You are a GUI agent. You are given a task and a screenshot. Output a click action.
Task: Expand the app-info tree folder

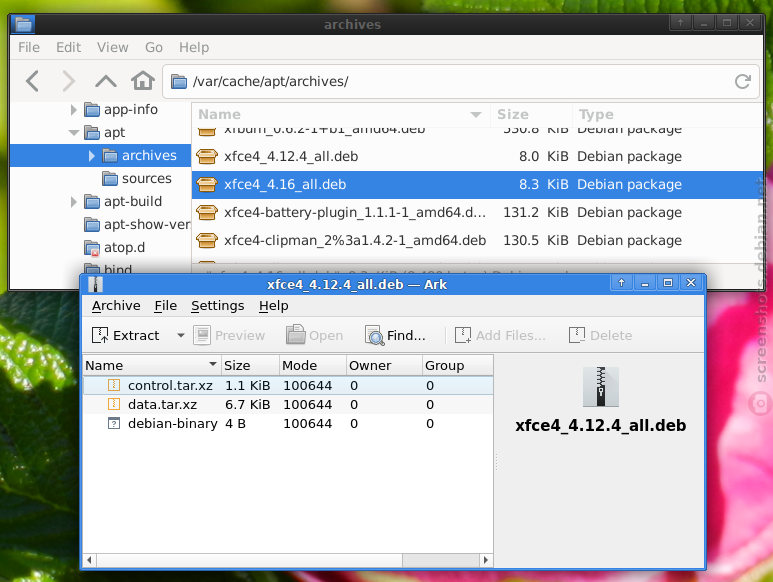click(73, 109)
